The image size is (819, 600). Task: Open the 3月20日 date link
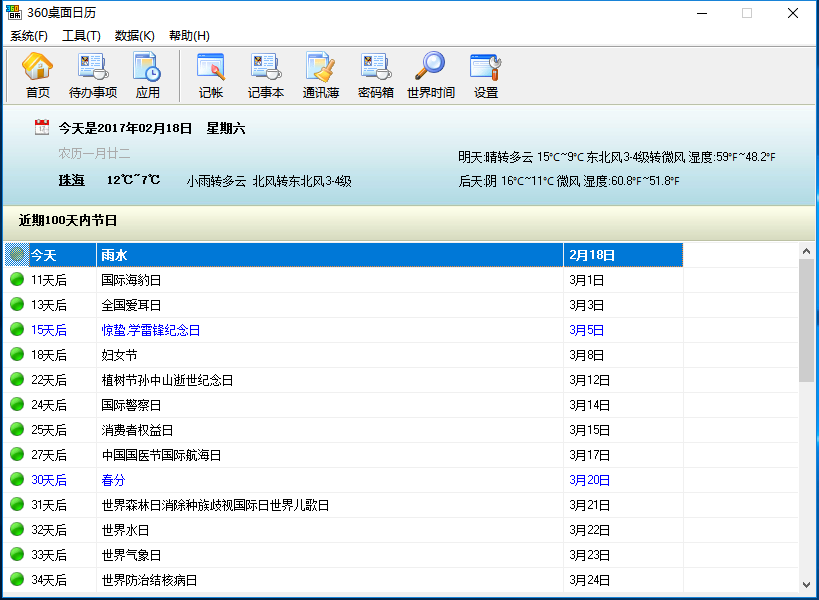(x=587, y=480)
